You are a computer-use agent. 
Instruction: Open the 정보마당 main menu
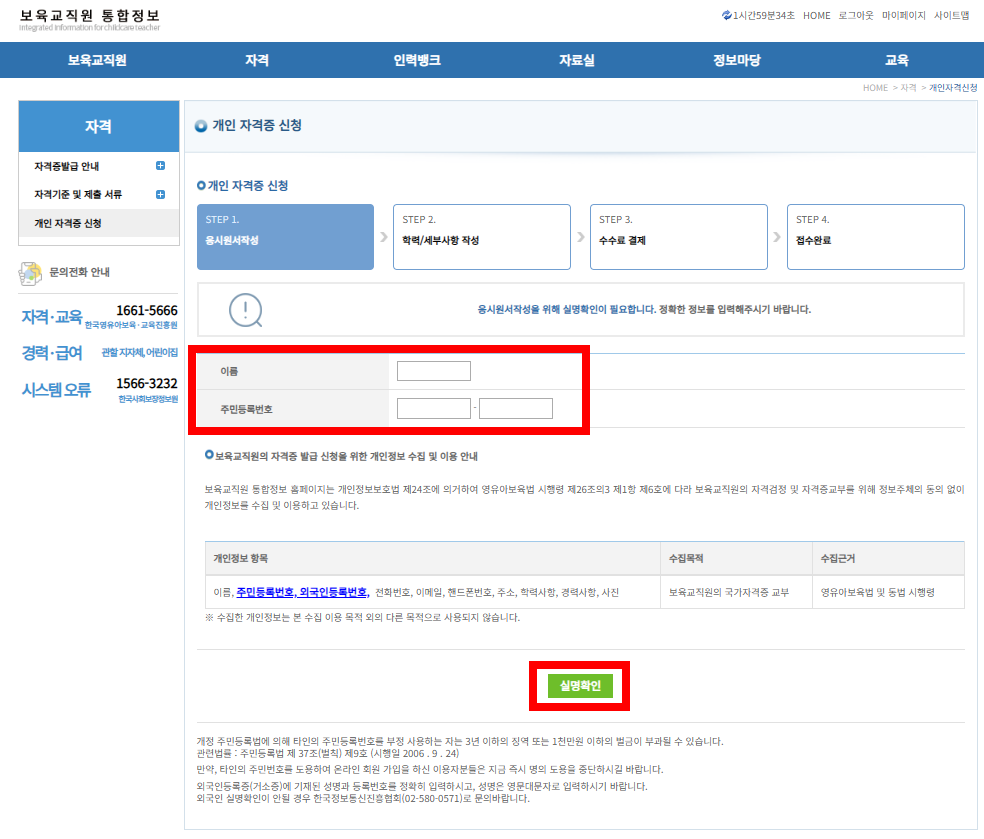(x=737, y=60)
